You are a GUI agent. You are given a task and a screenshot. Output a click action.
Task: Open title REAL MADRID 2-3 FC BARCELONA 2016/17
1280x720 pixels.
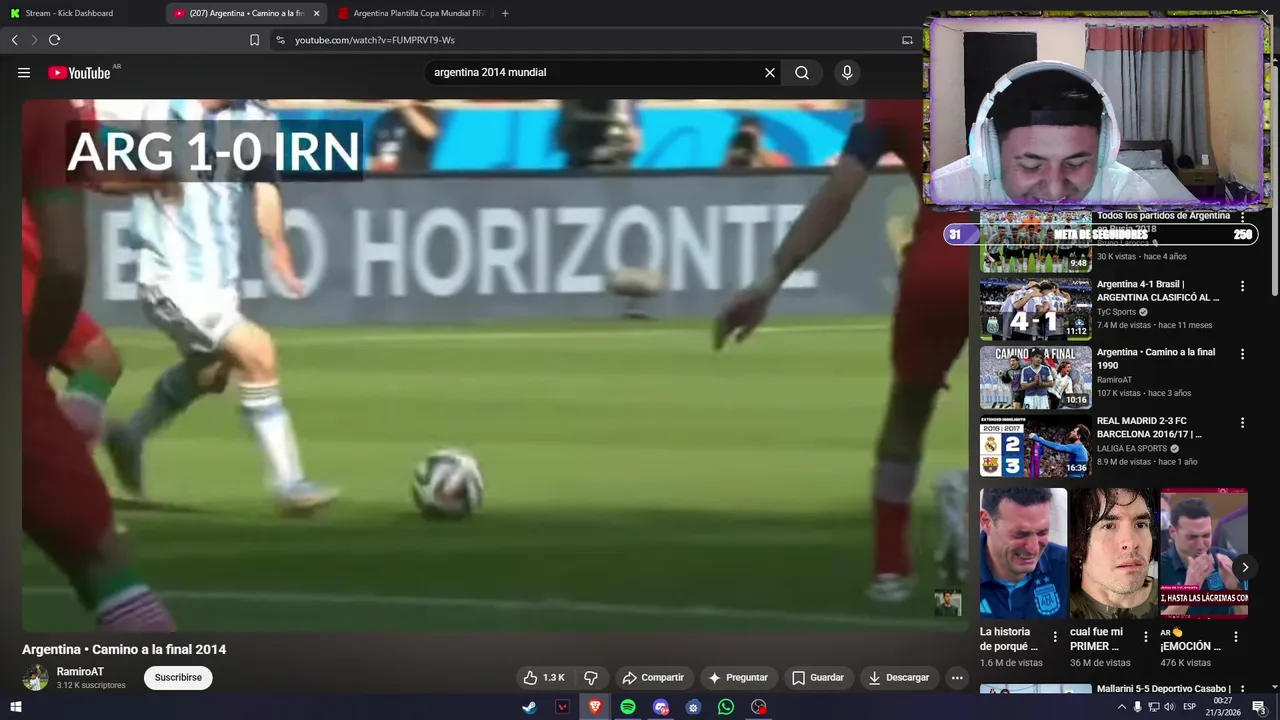[1150, 428]
